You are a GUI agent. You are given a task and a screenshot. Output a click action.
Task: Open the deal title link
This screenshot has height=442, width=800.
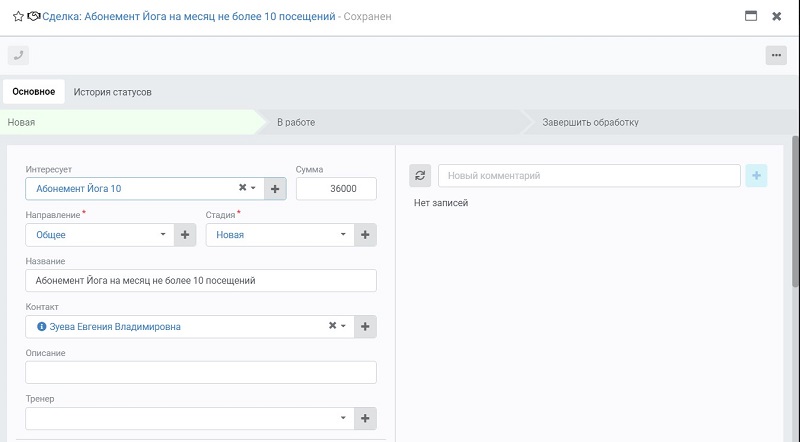coord(188,16)
